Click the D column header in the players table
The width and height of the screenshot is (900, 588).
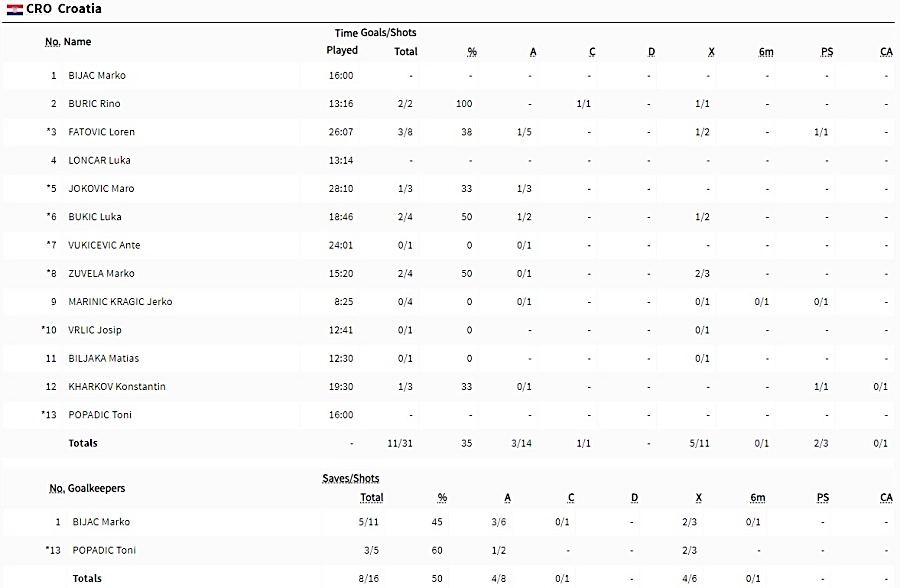click(x=651, y=52)
